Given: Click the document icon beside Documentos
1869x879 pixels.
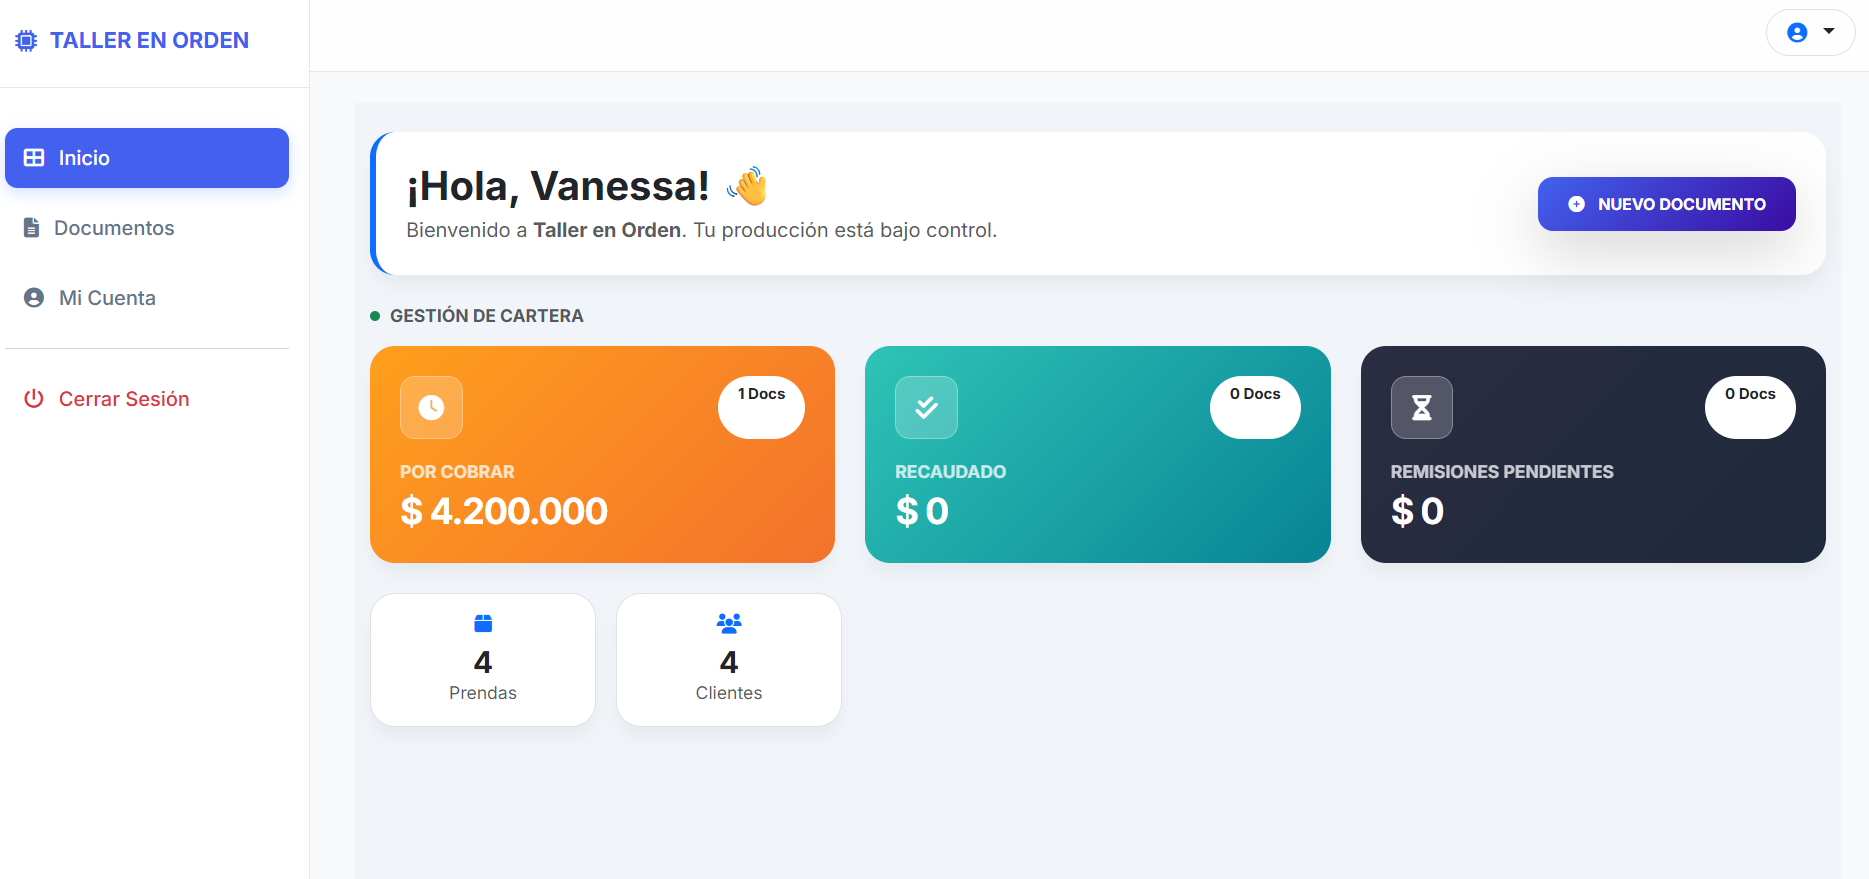Looking at the screenshot, I should pos(33,227).
